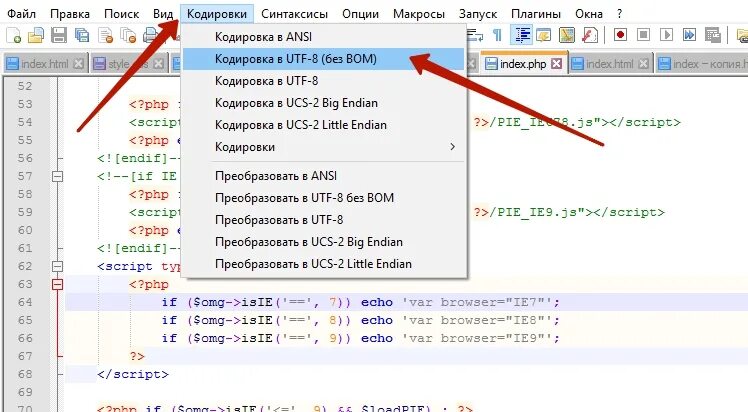This screenshot has height=412, width=748.
Task: Open the Плагины menu
Action: click(x=536, y=14)
